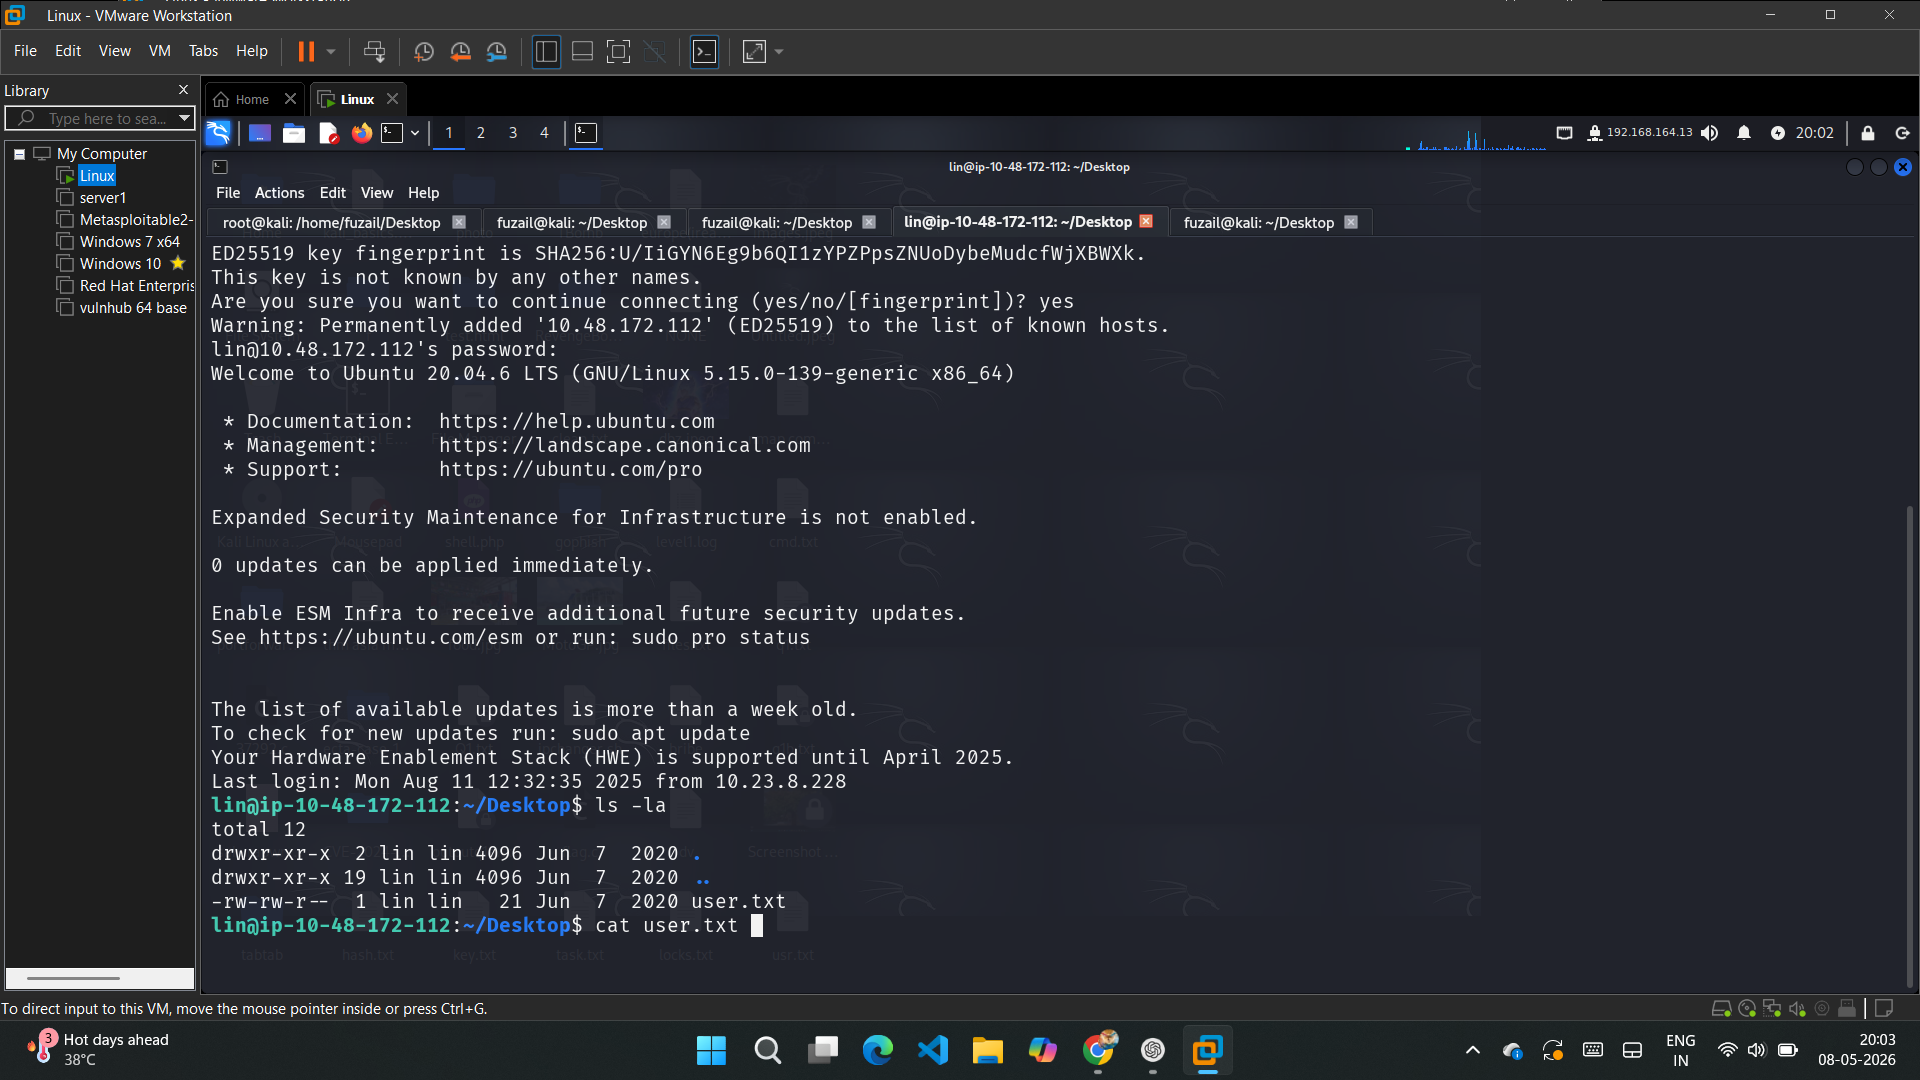
Task: Click the VMware hard disk status icon
Action: [x=1721, y=1008]
